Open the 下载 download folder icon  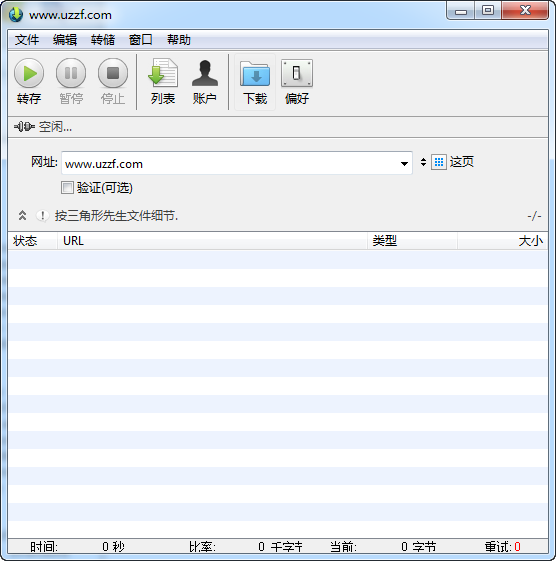pos(255,82)
